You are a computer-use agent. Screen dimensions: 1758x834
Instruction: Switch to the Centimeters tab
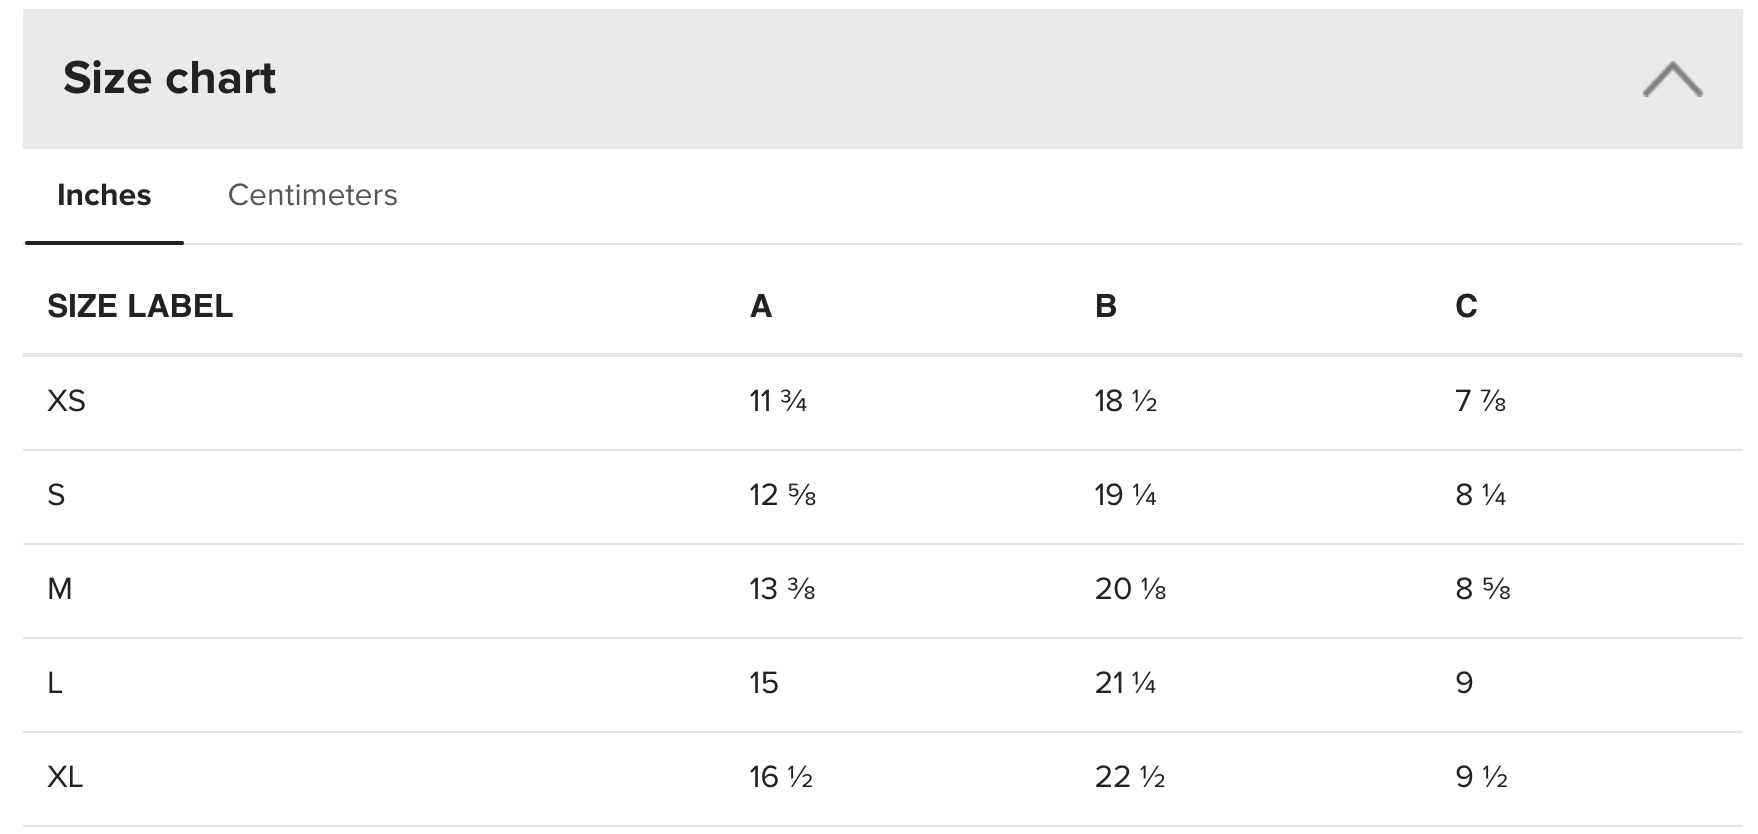pos(312,195)
